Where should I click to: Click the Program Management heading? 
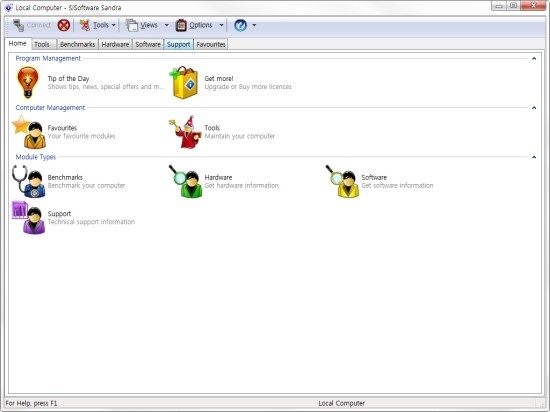click(48, 58)
